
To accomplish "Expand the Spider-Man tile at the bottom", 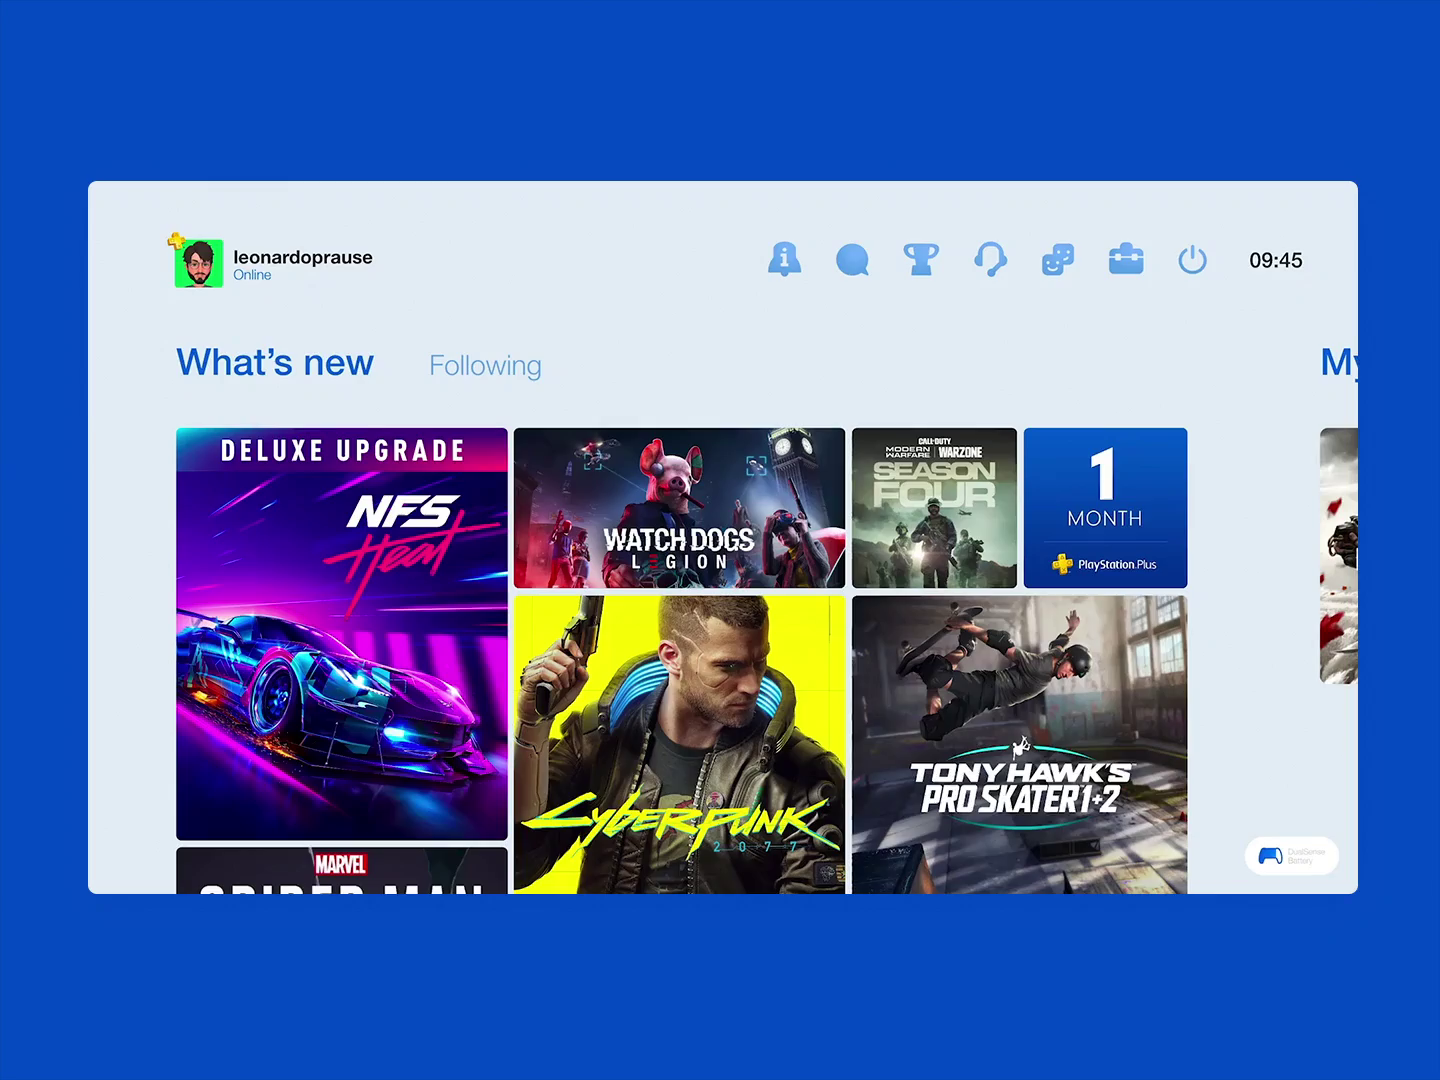I will click(x=341, y=870).
